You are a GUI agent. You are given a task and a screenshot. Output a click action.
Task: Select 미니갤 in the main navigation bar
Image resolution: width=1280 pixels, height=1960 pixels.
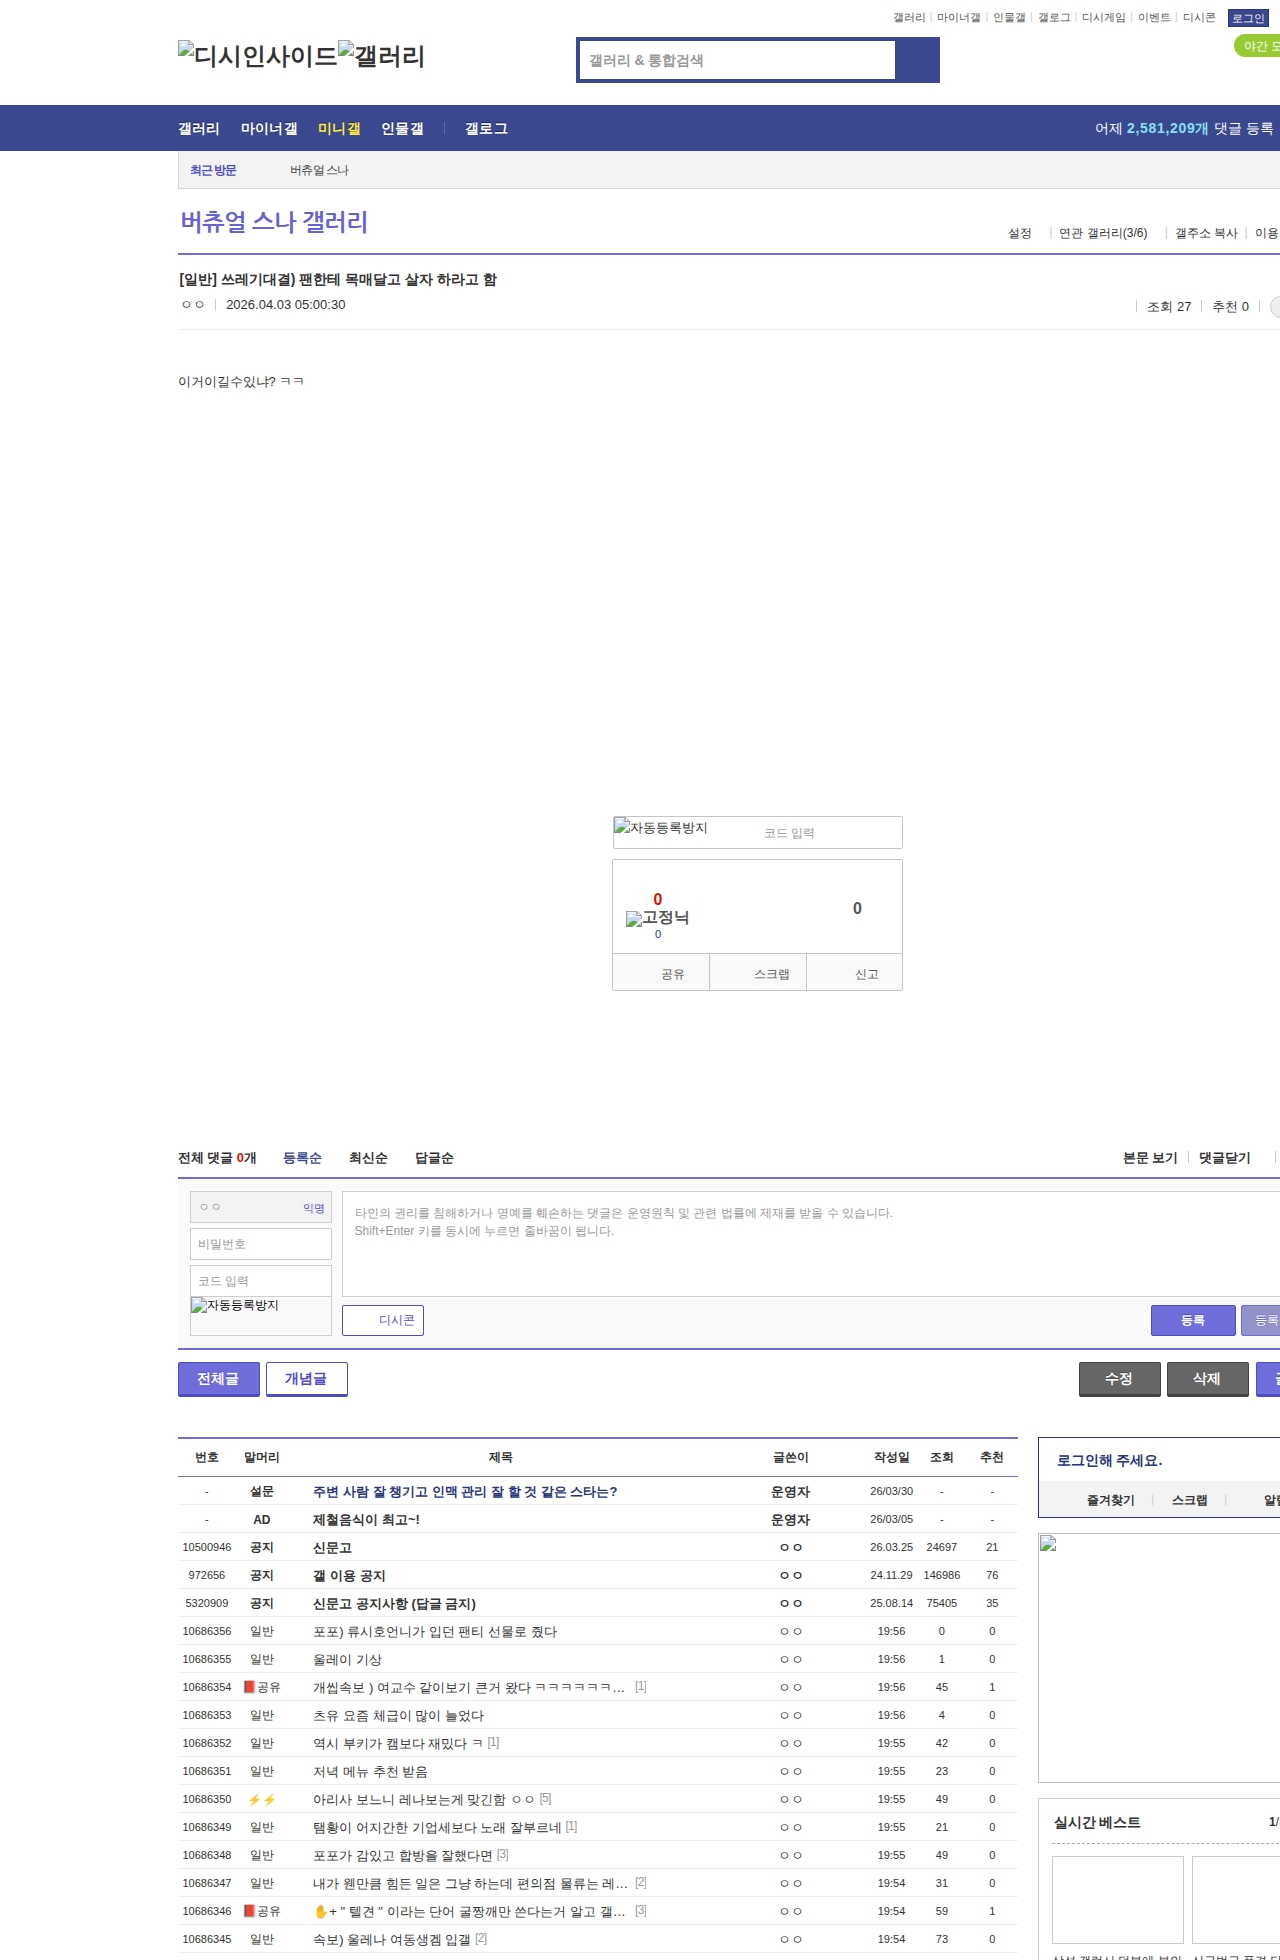click(339, 128)
